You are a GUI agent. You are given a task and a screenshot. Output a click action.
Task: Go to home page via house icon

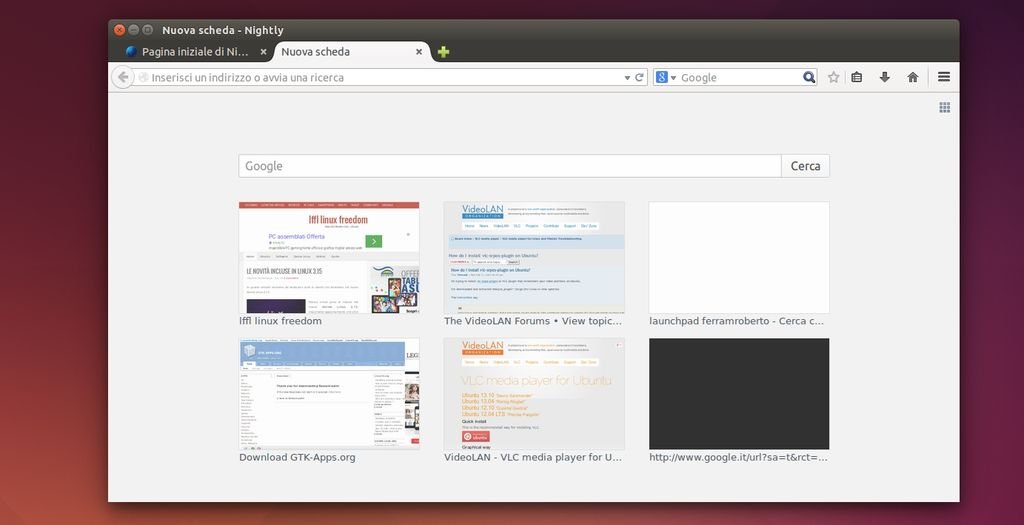pos(913,77)
